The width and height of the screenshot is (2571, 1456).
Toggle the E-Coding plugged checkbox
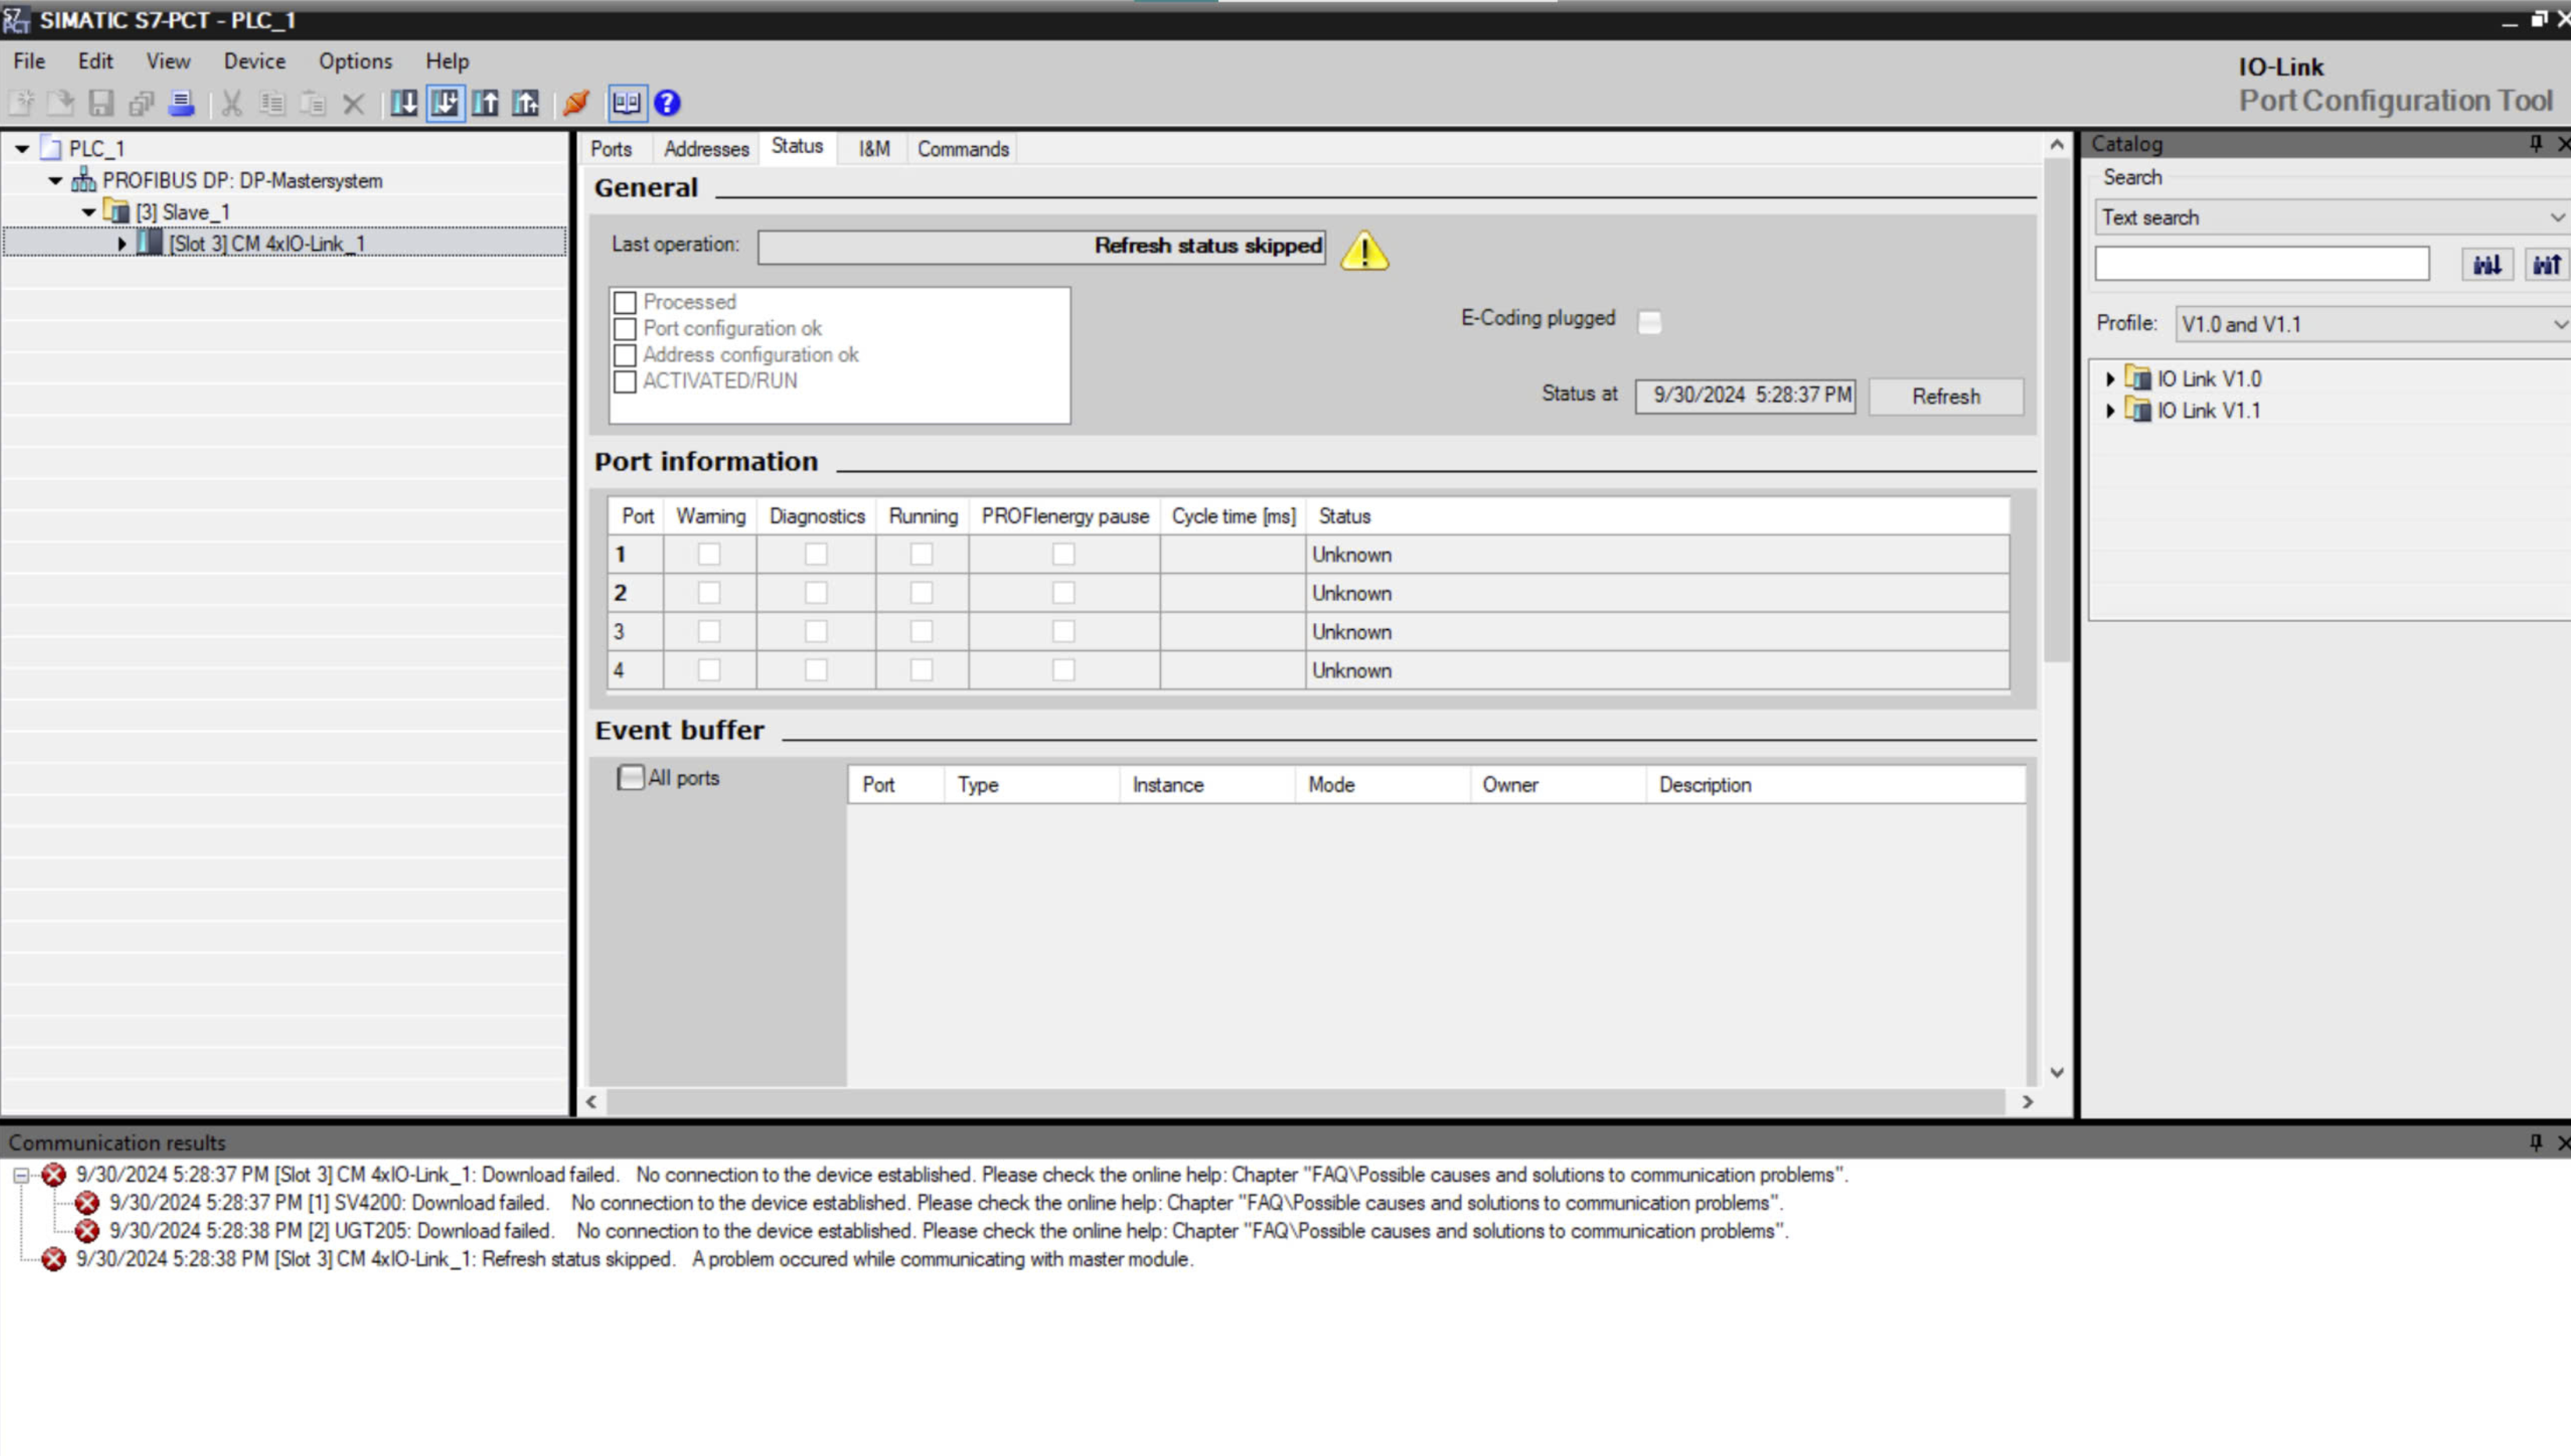1649,322
